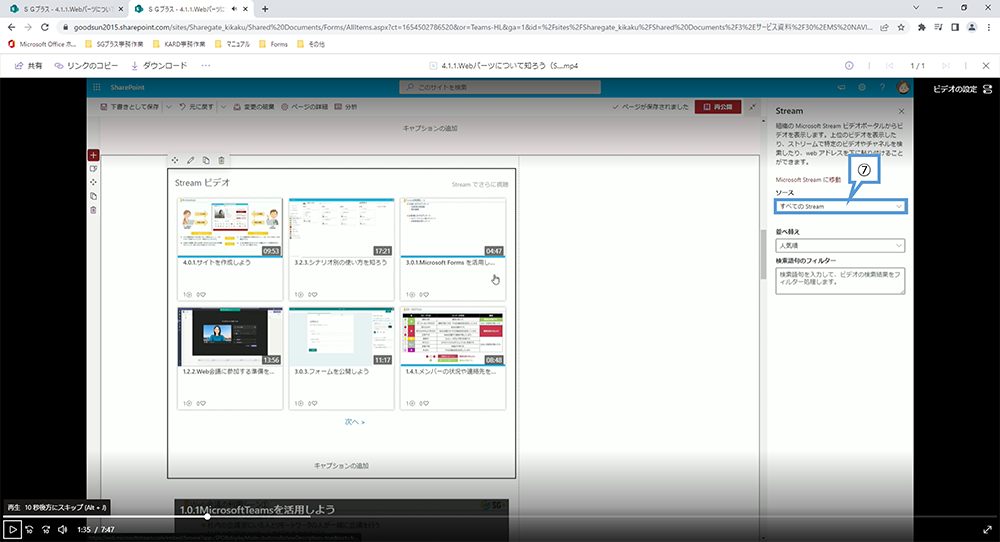The height and width of the screenshot is (542, 1000).
Task: Open the more options ellipsis menu
Action: tap(205, 66)
